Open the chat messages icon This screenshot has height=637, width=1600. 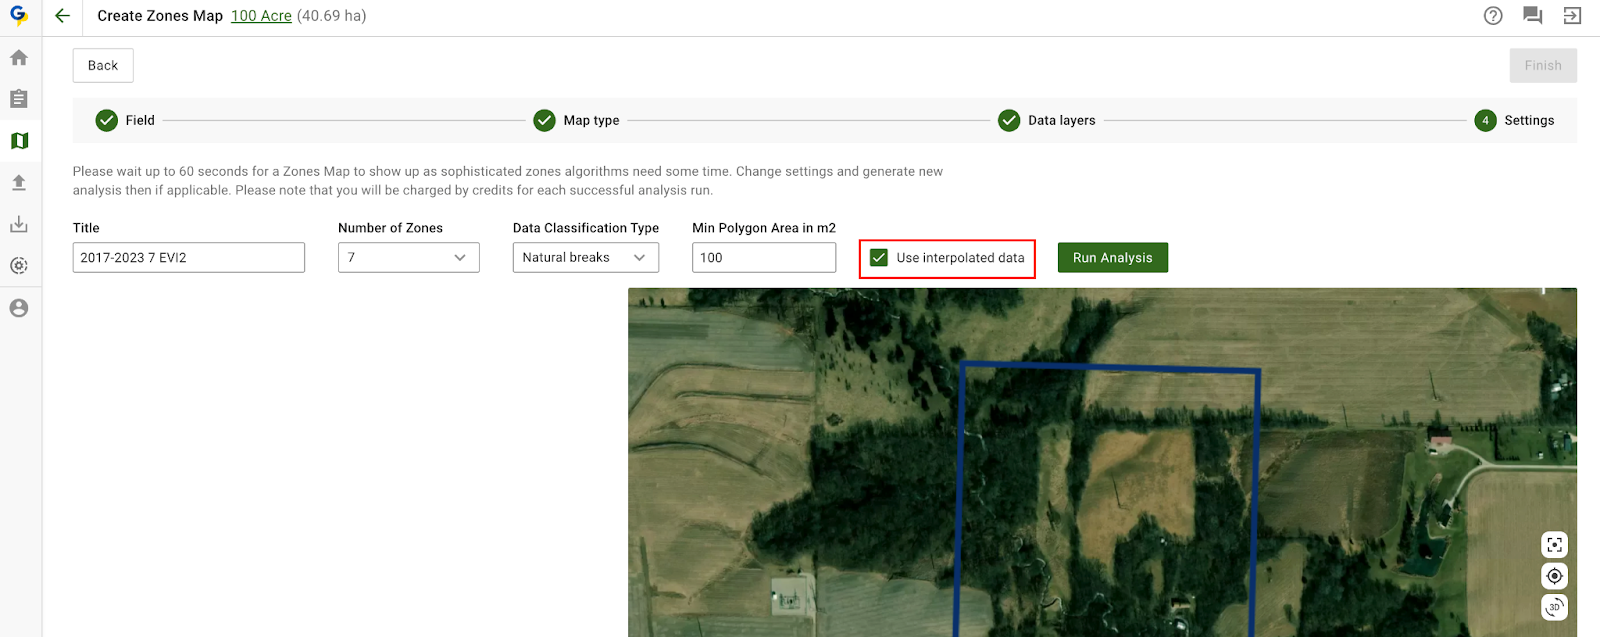pyautogui.click(x=1532, y=16)
